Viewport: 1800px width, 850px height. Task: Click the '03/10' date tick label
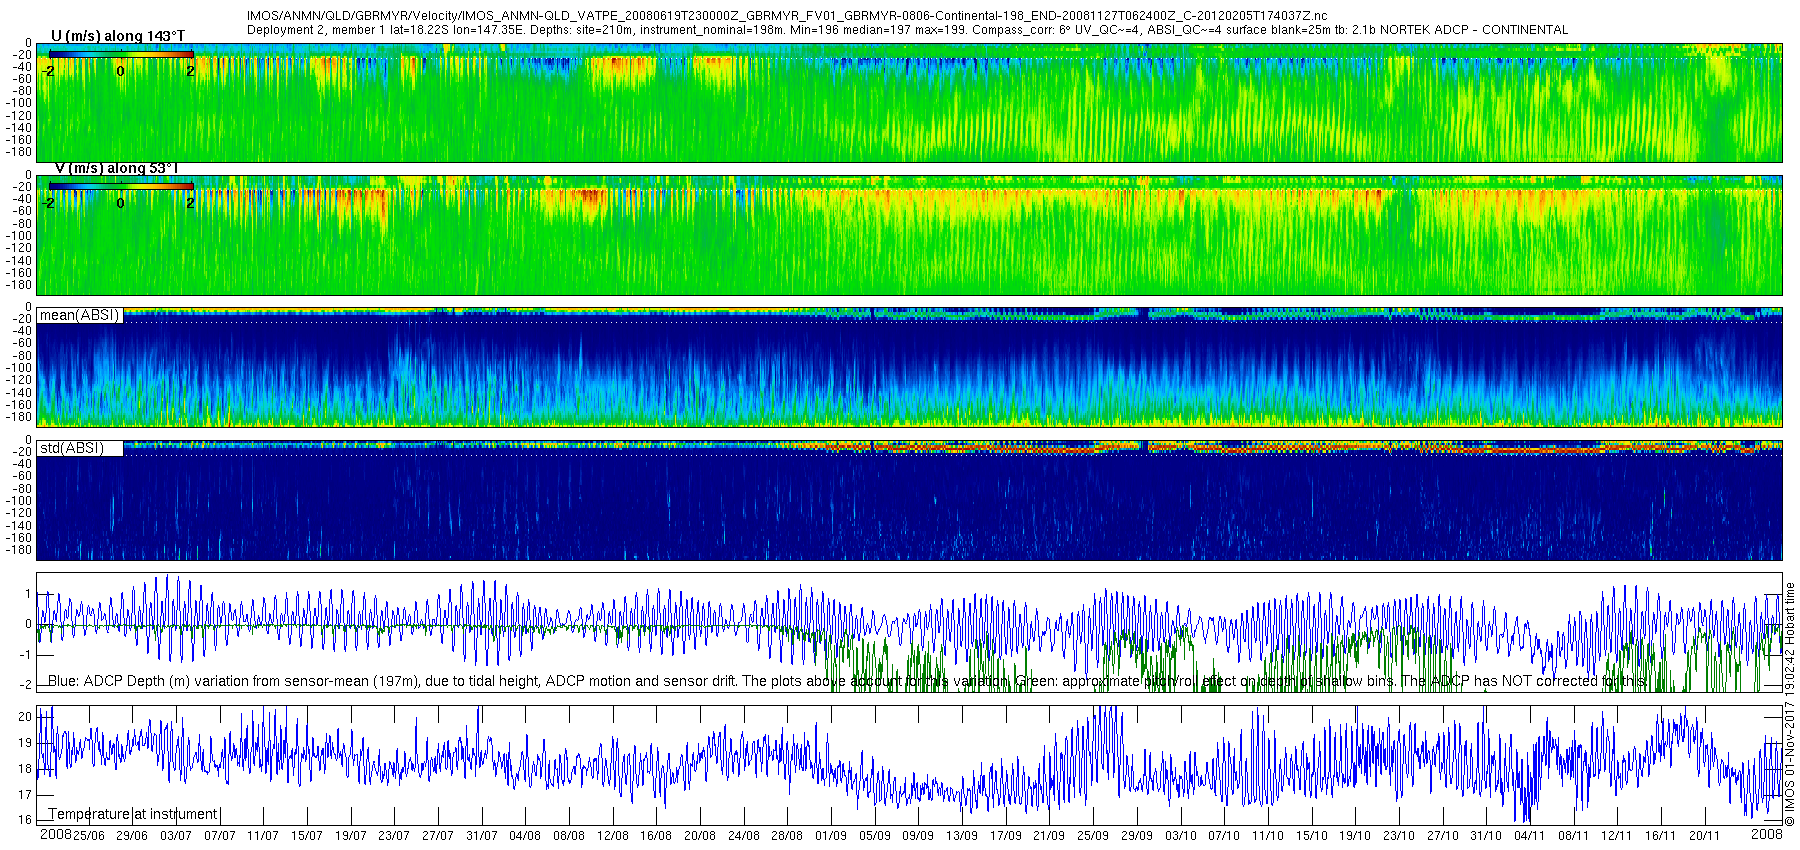coord(1181,835)
